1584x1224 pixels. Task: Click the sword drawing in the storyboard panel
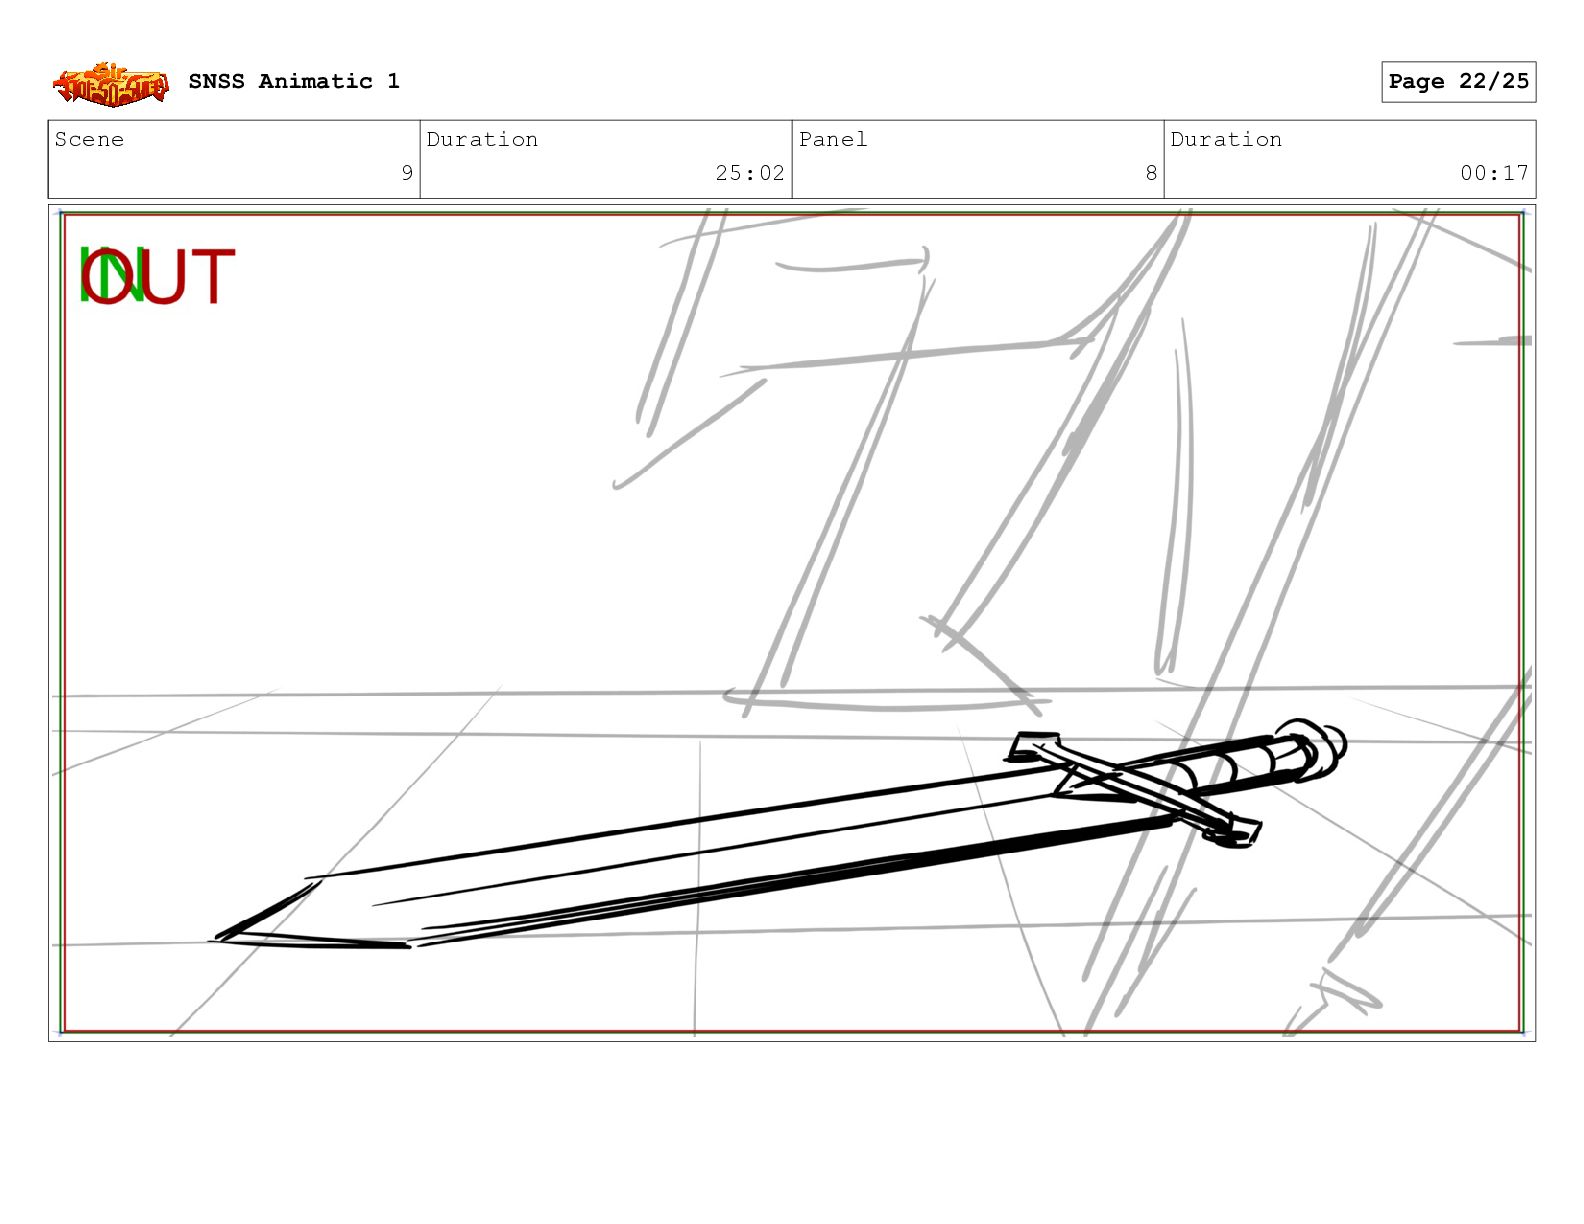pyautogui.click(x=777, y=834)
